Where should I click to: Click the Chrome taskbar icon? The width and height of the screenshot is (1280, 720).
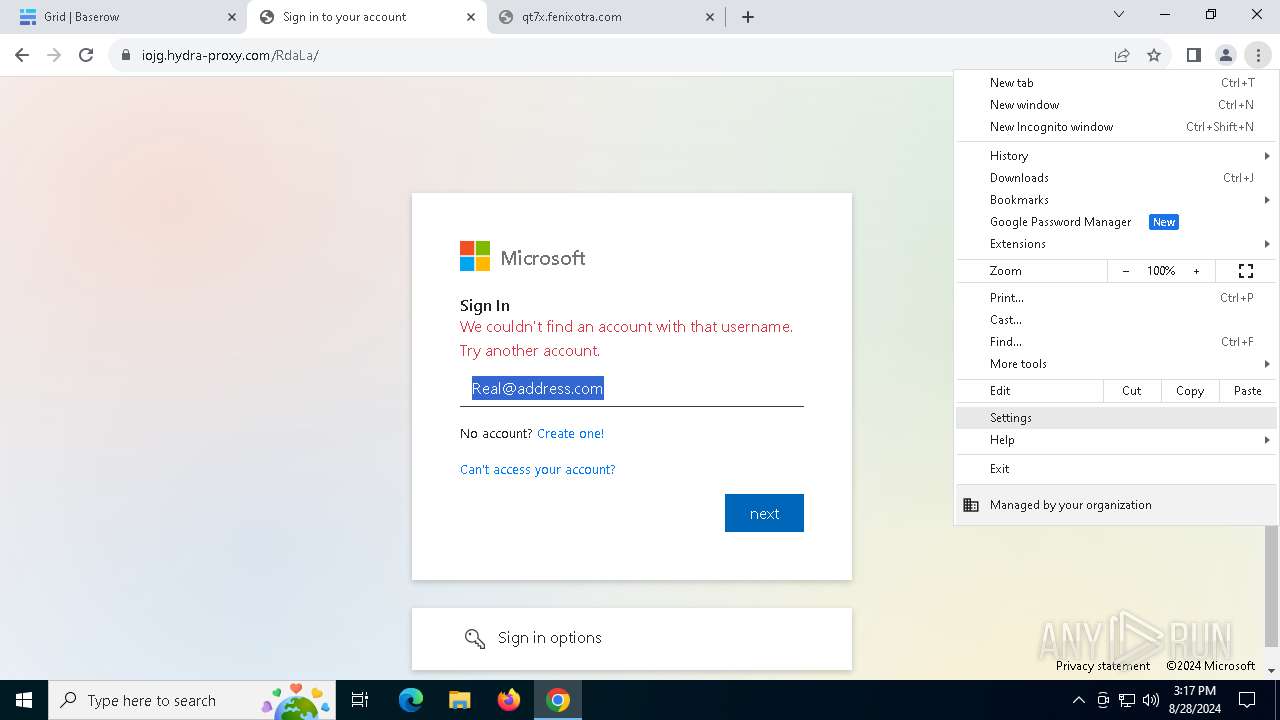point(558,700)
